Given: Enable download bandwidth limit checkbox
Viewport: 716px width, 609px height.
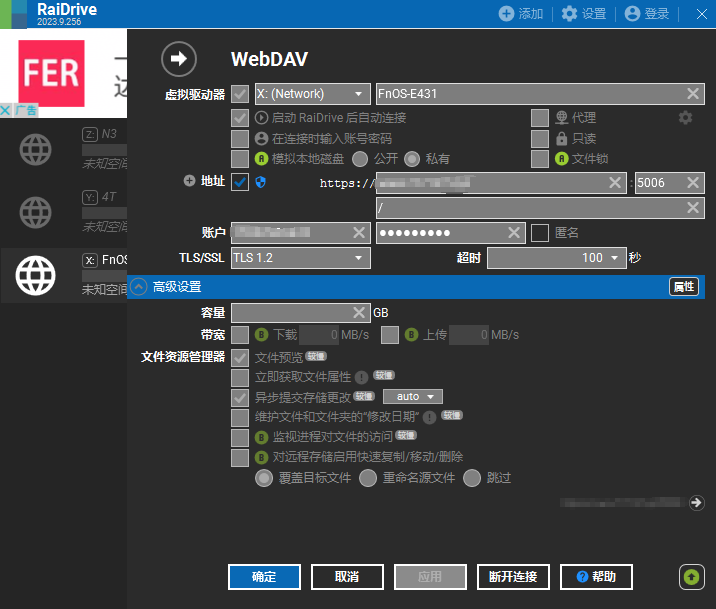Looking at the screenshot, I should coord(240,335).
